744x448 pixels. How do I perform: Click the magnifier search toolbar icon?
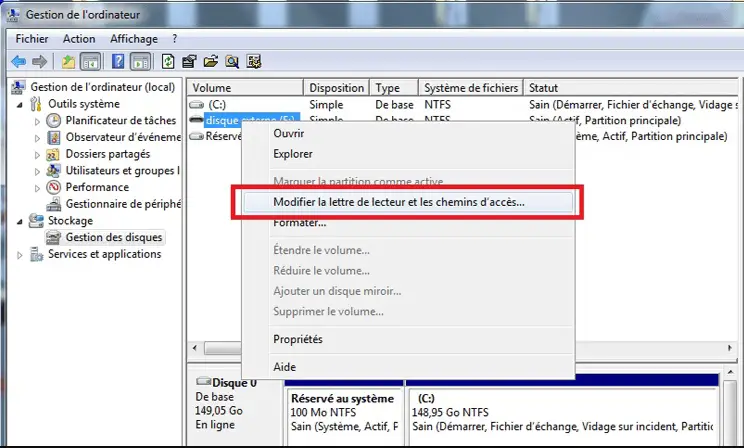click(x=232, y=61)
